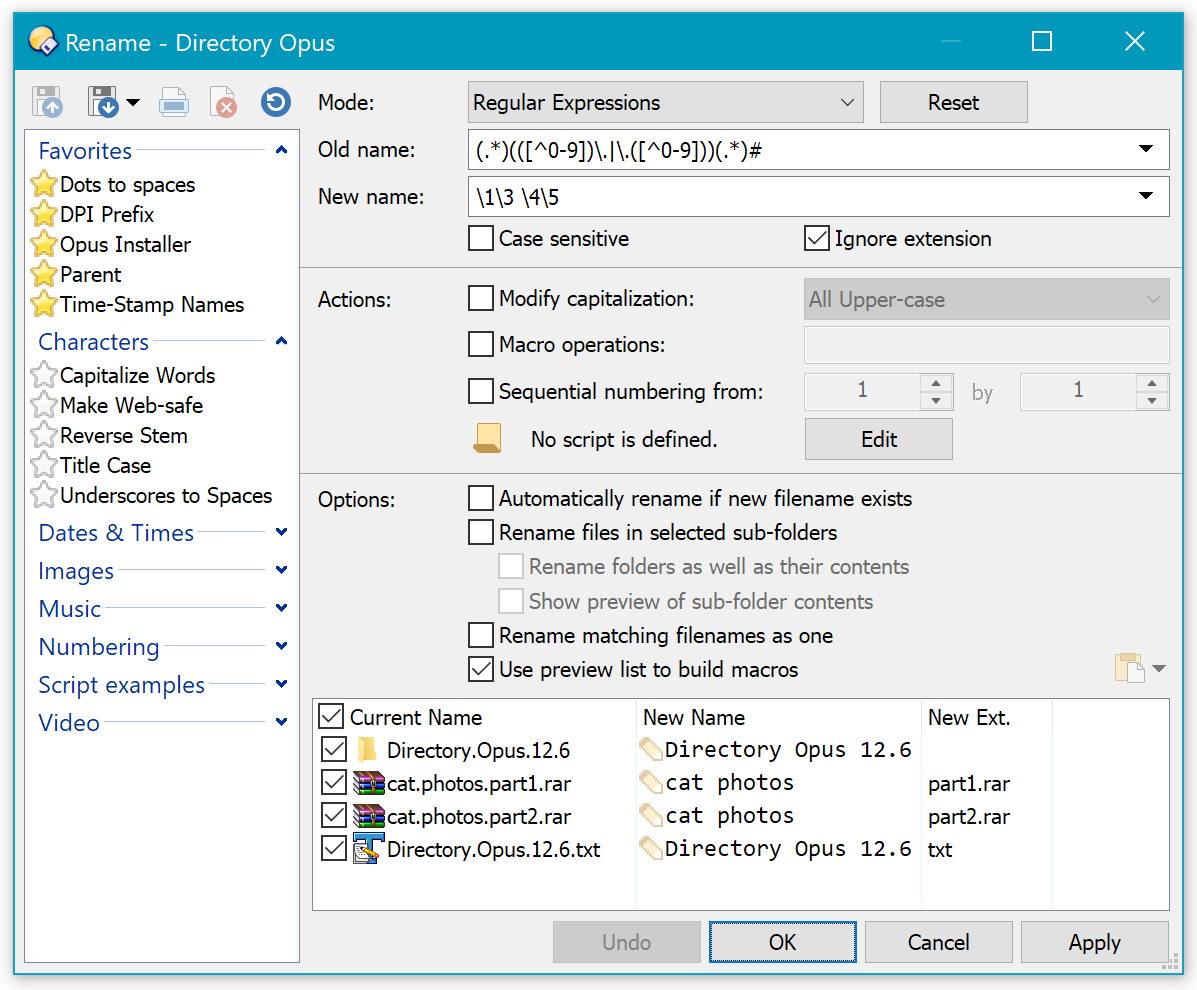The width and height of the screenshot is (1197, 990).
Task: Increase the Sequential numbering from value
Action: (x=936, y=382)
